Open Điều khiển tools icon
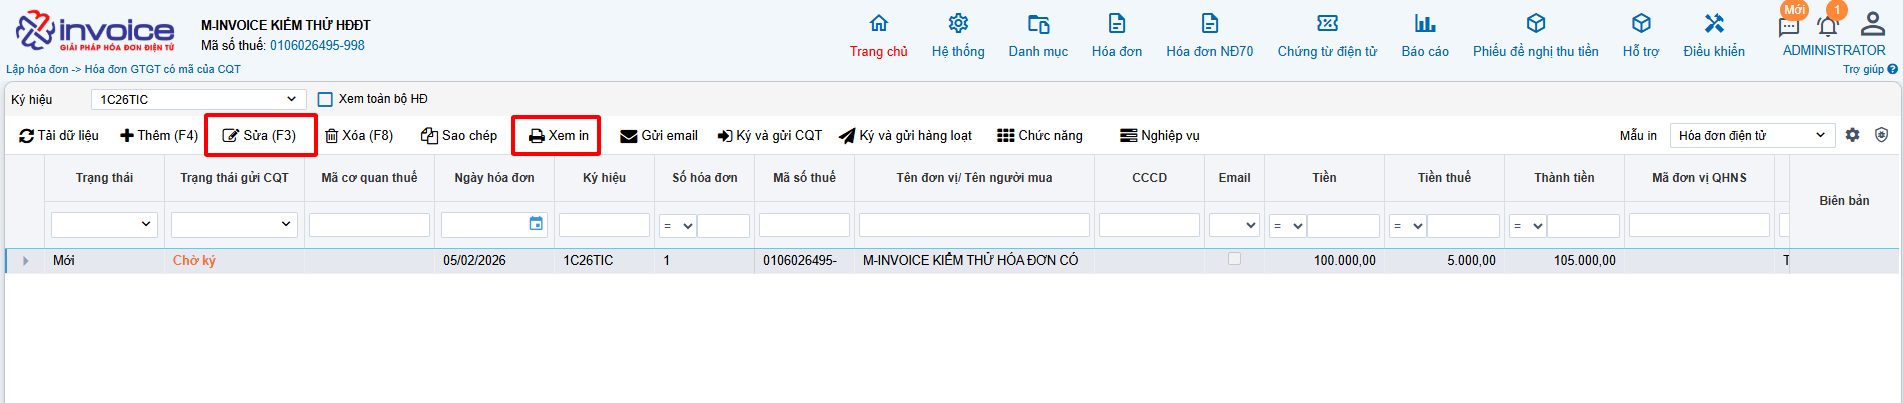This screenshot has height=403, width=1903. pyautogui.click(x=1714, y=24)
